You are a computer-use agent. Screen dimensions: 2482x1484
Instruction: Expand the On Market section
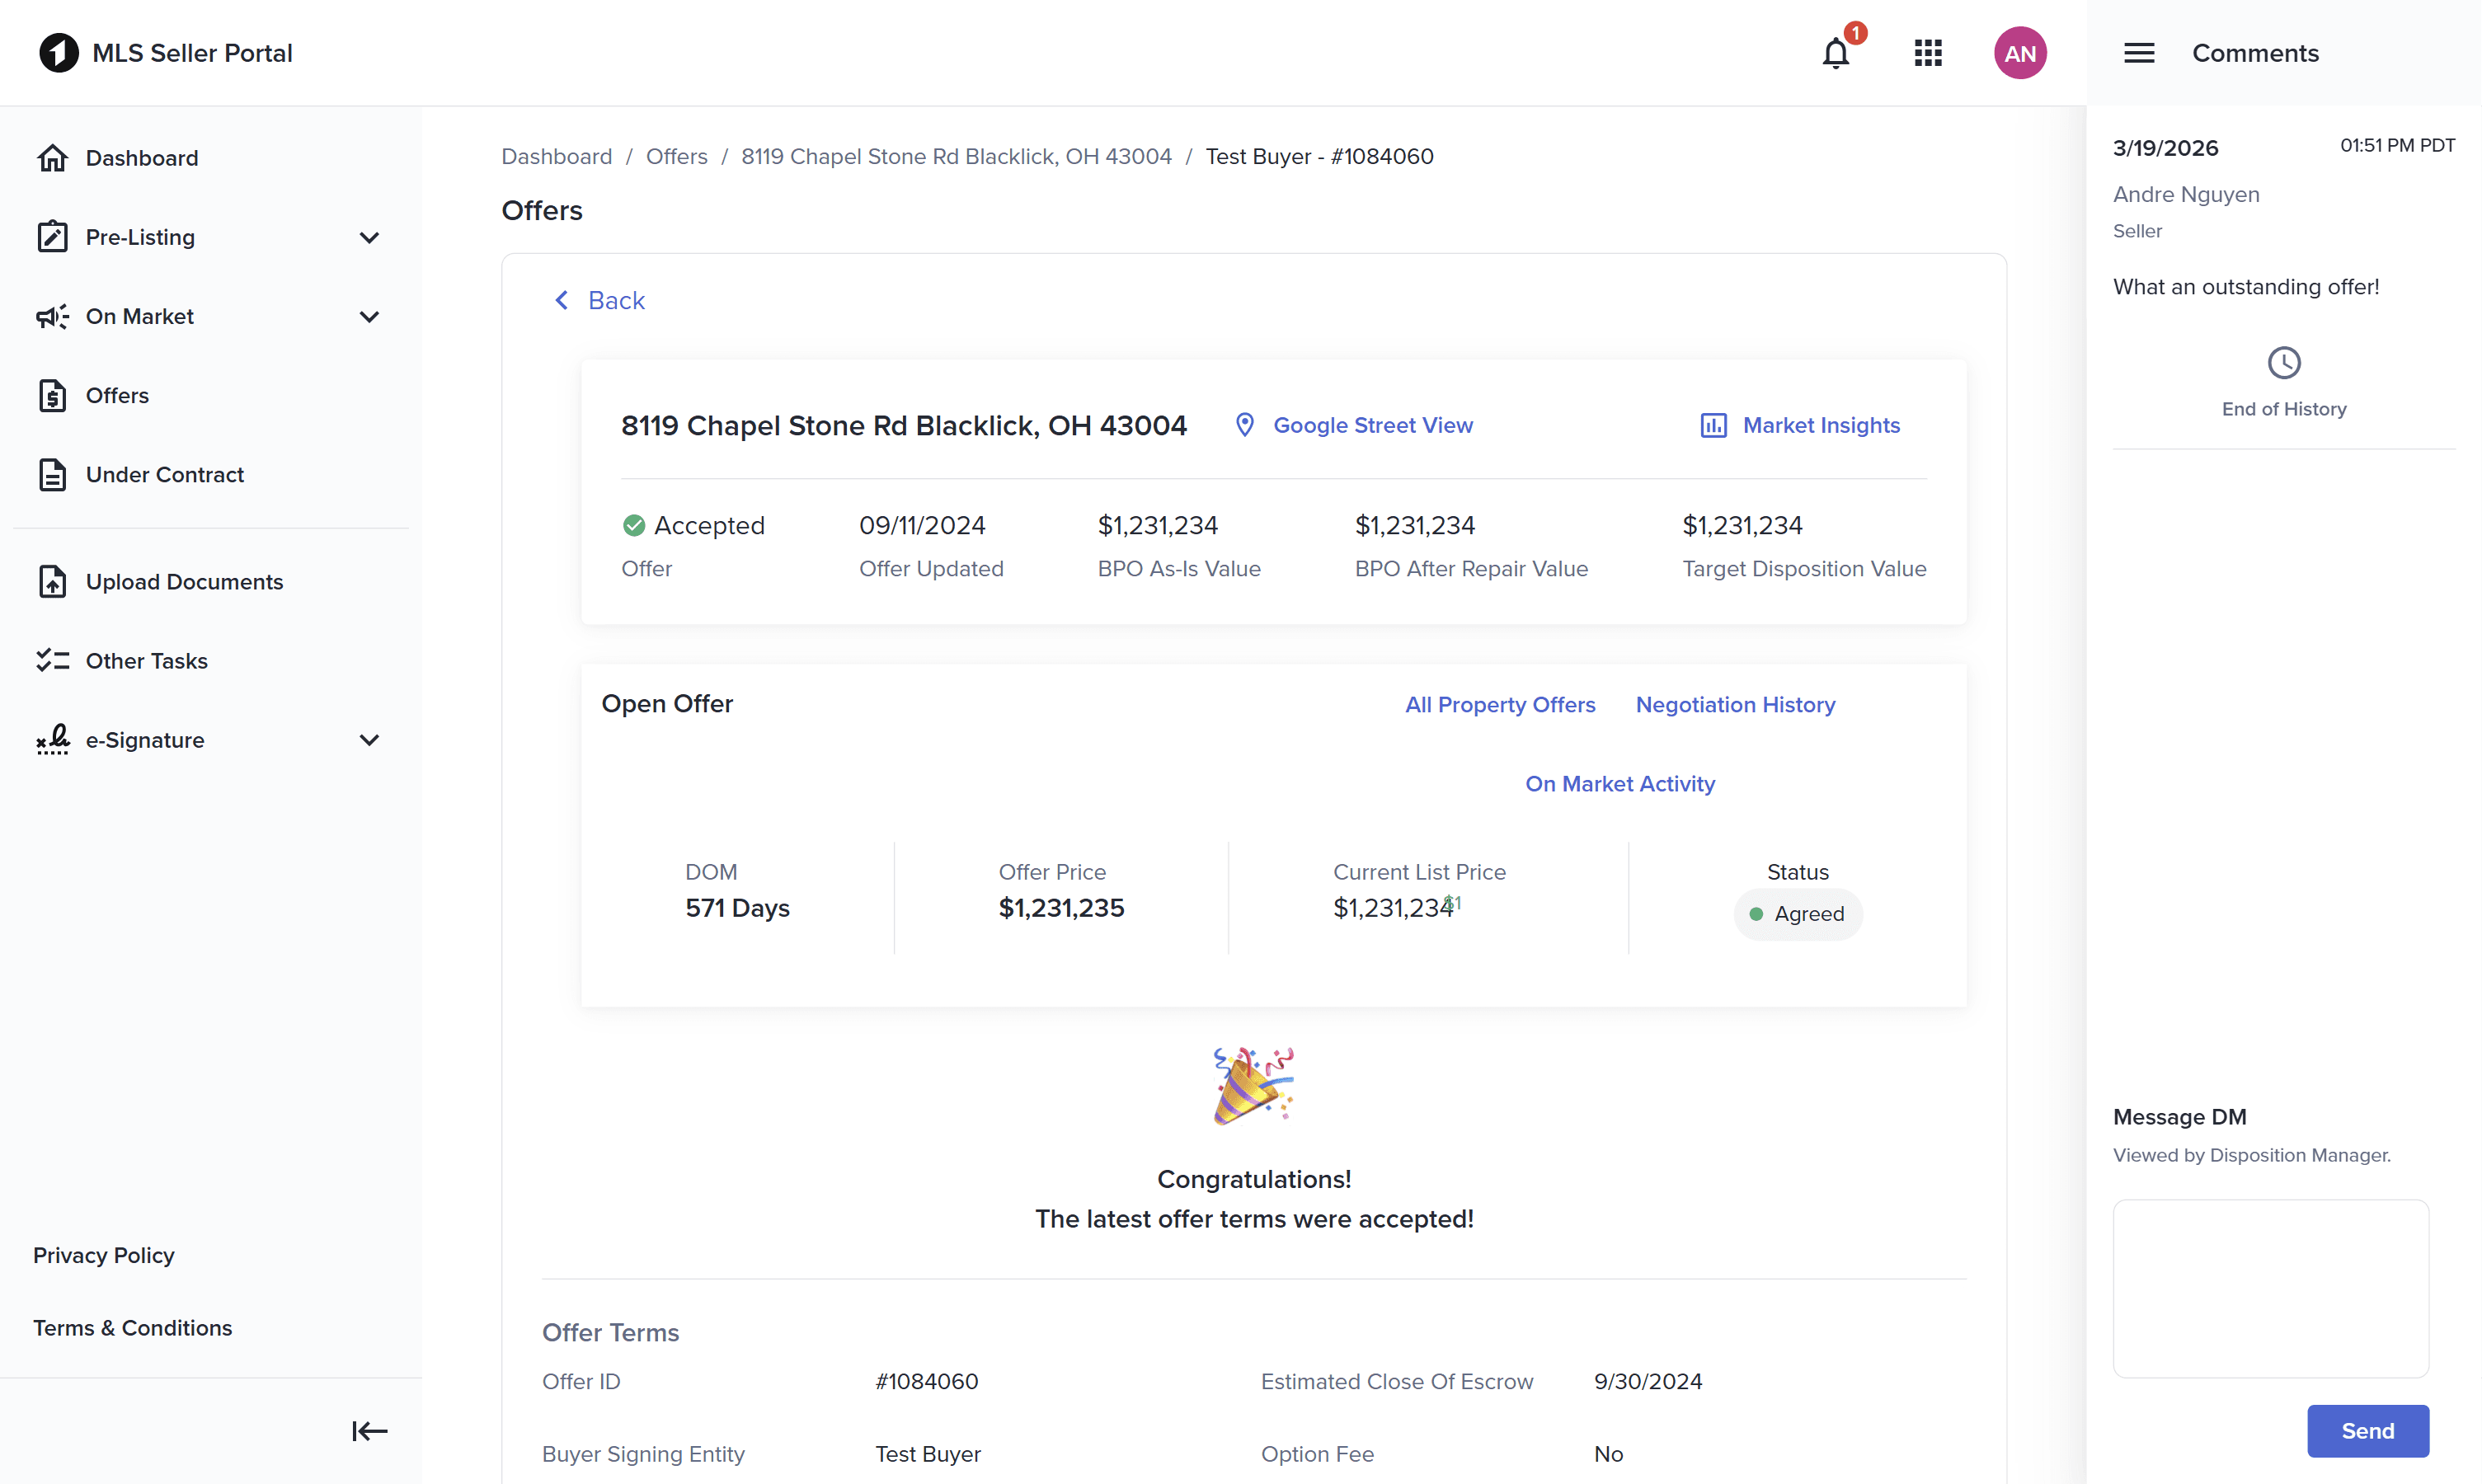(x=369, y=317)
